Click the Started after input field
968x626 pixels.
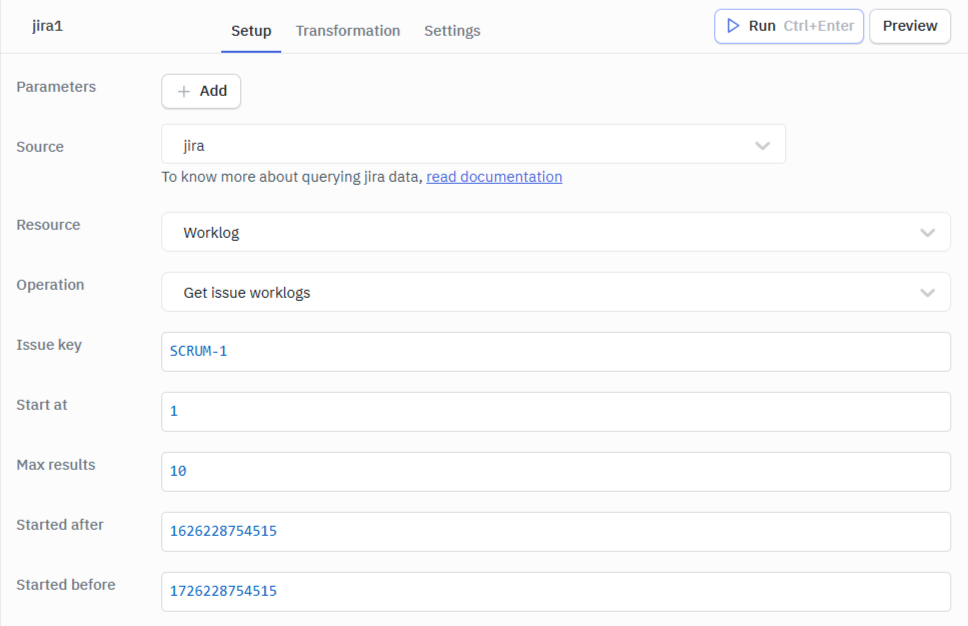pyautogui.click(x=556, y=532)
